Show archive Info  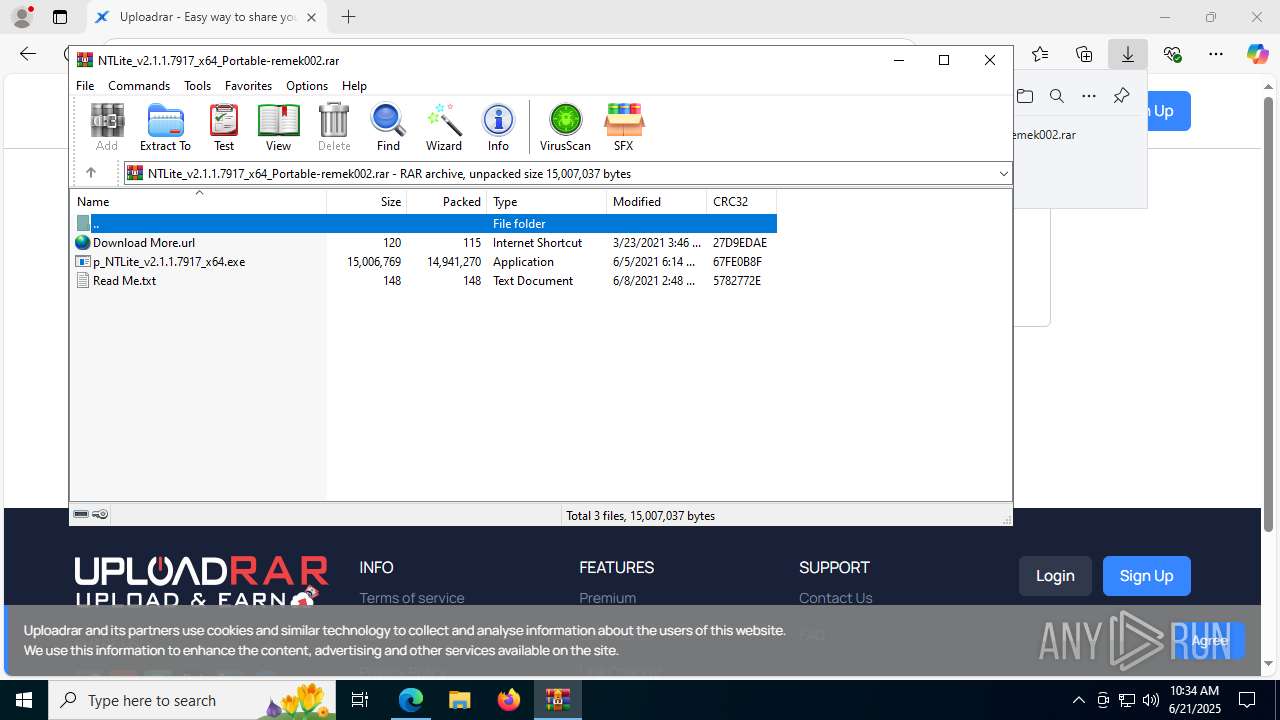pyautogui.click(x=498, y=127)
